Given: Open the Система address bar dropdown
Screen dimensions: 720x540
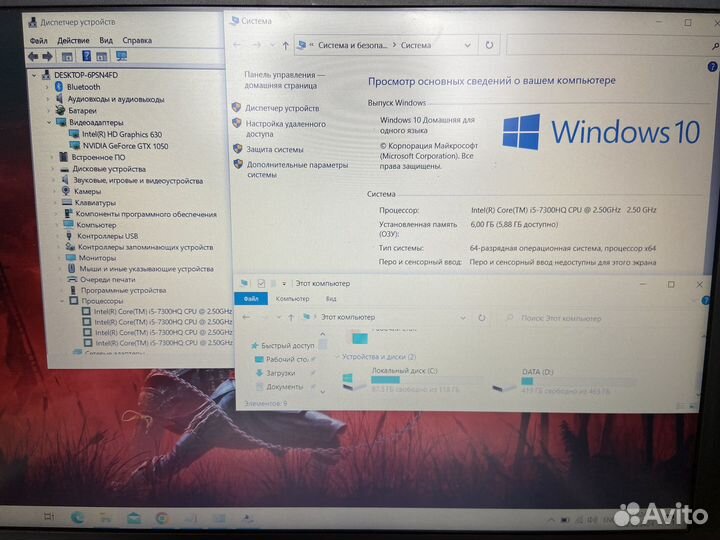Looking at the screenshot, I should [x=467, y=45].
